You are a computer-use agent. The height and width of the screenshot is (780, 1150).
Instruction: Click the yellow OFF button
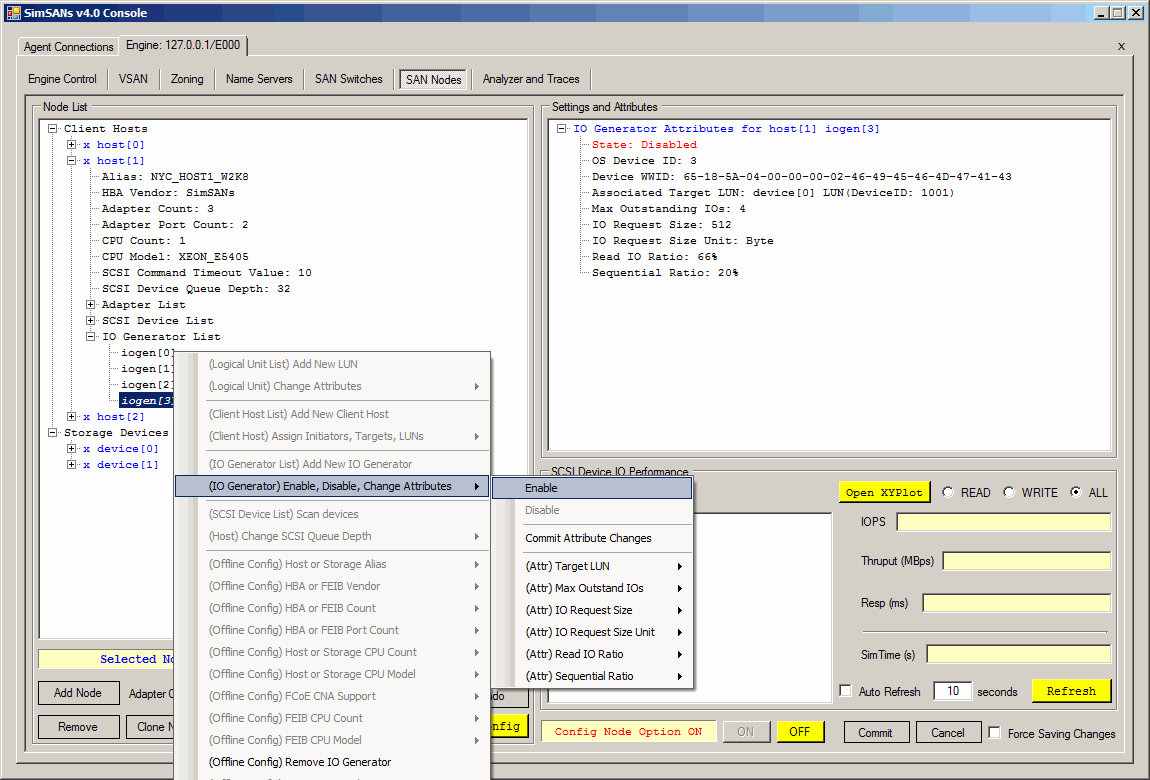pos(799,732)
